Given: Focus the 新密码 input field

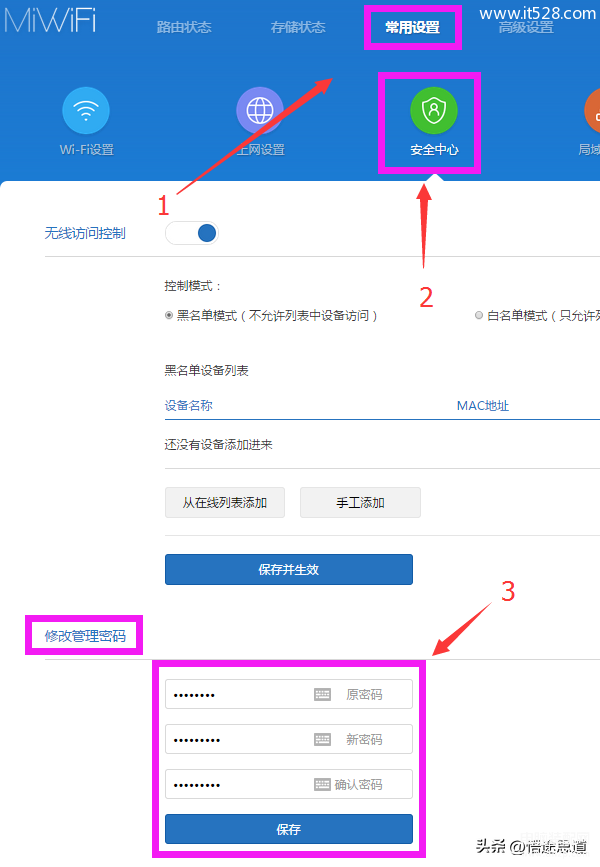Looking at the screenshot, I should click(289, 739).
